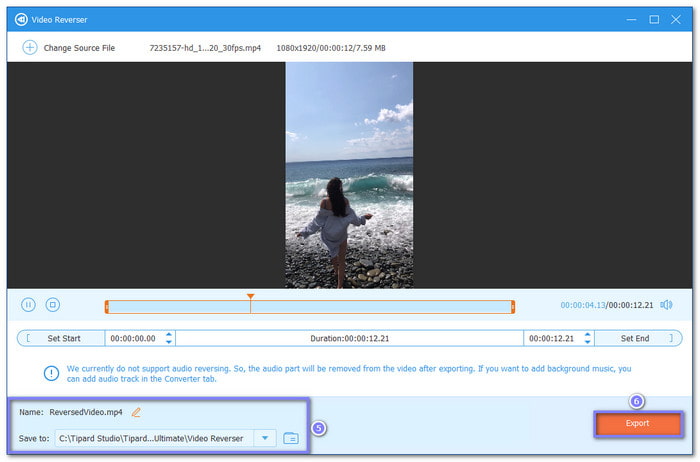This screenshot has height=462, width=700.
Task: Maximize the Video Reverser window
Action: 654,20
